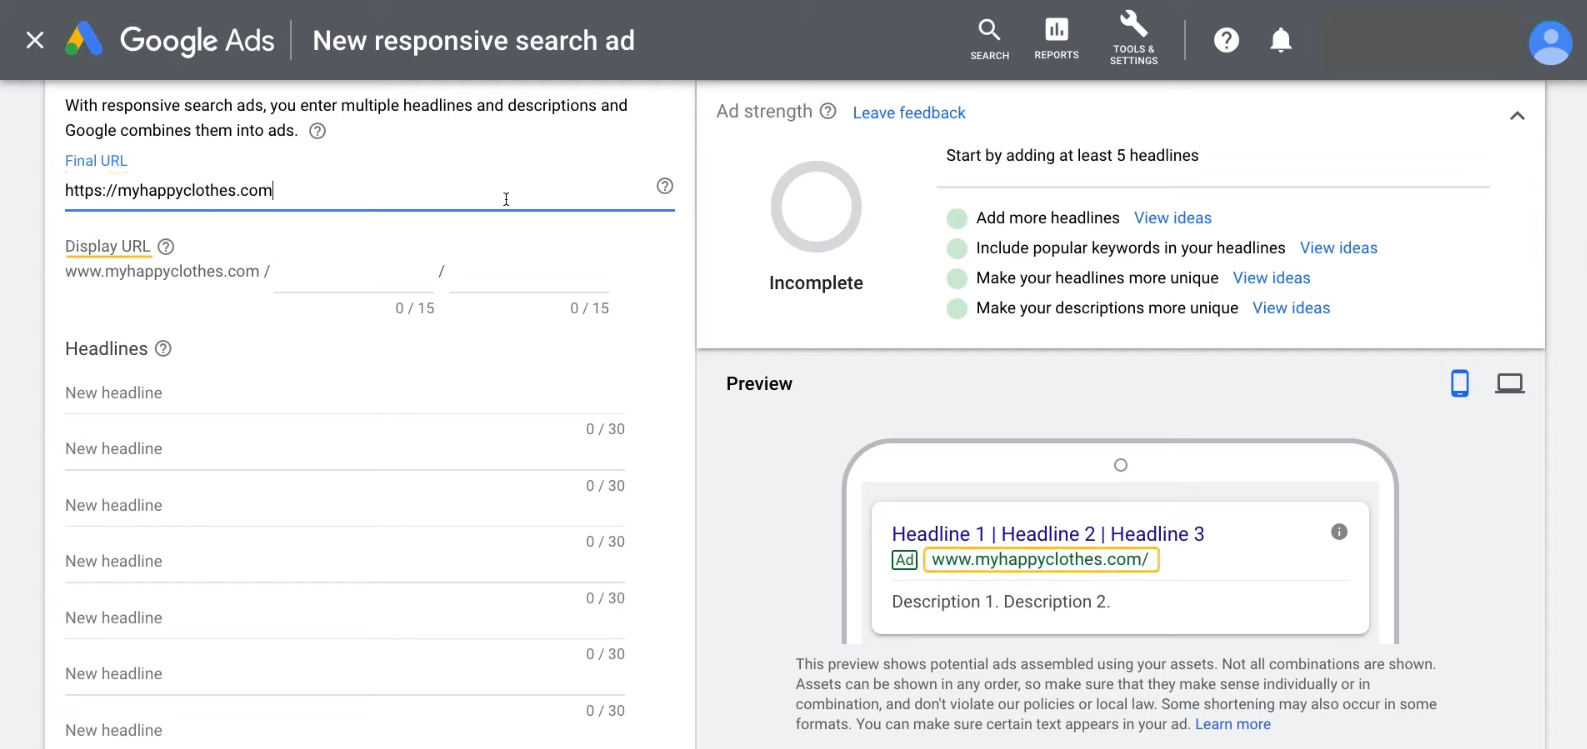The image size is (1587, 749).
Task: View ideas for Add more headlines
Action: pos(1172,218)
